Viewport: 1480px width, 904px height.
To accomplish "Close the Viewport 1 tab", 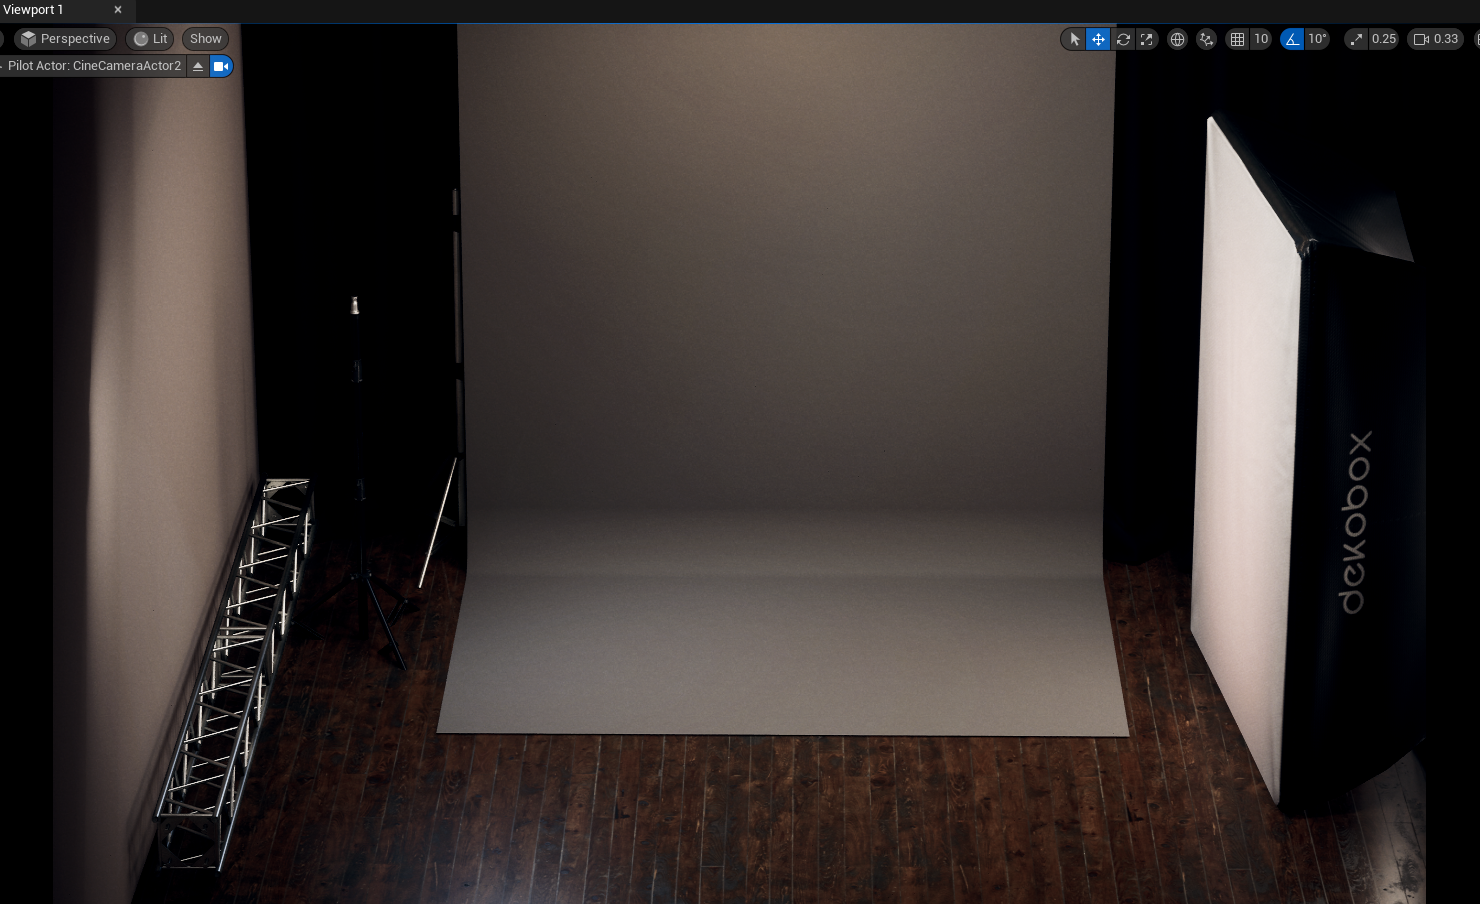I will pyautogui.click(x=118, y=10).
